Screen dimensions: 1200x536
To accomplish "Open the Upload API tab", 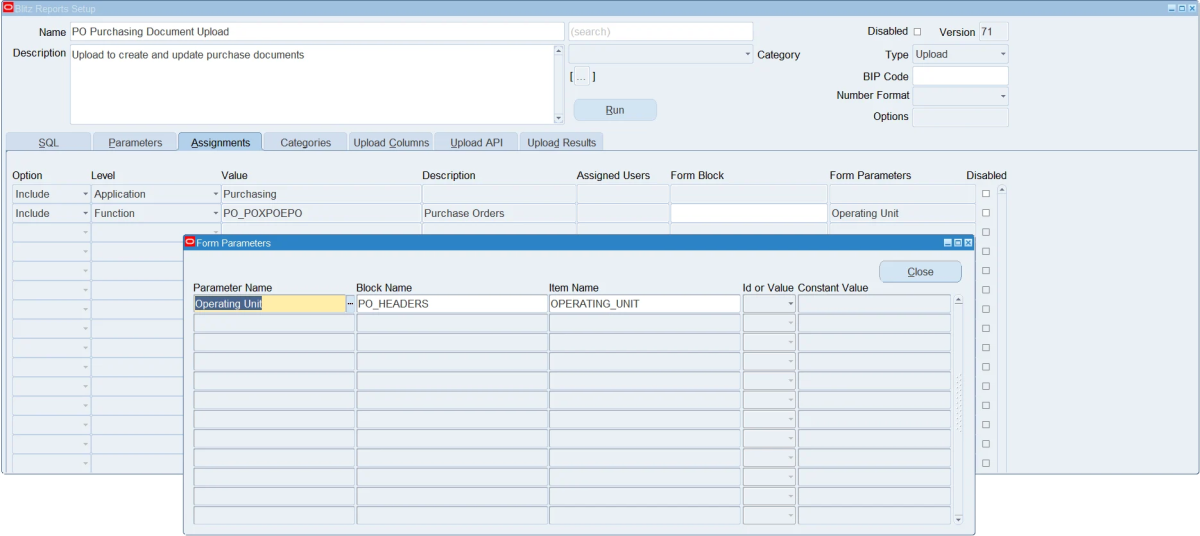I will (x=476, y=142).
